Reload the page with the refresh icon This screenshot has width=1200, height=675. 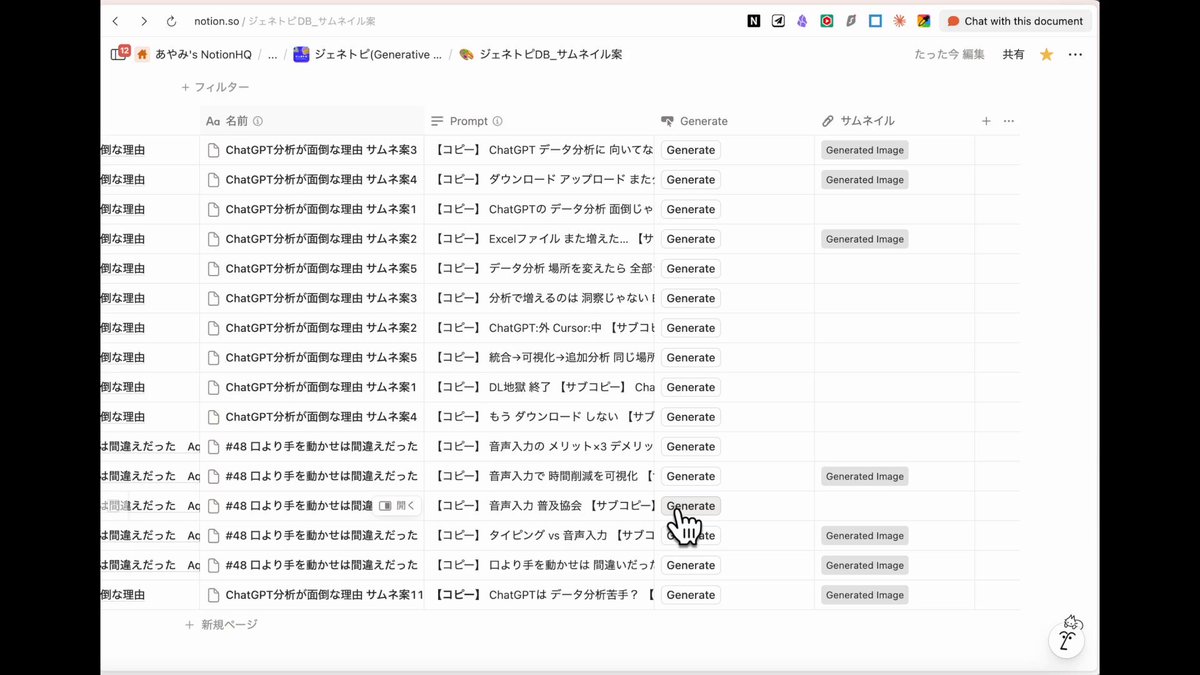pos(172,21)
